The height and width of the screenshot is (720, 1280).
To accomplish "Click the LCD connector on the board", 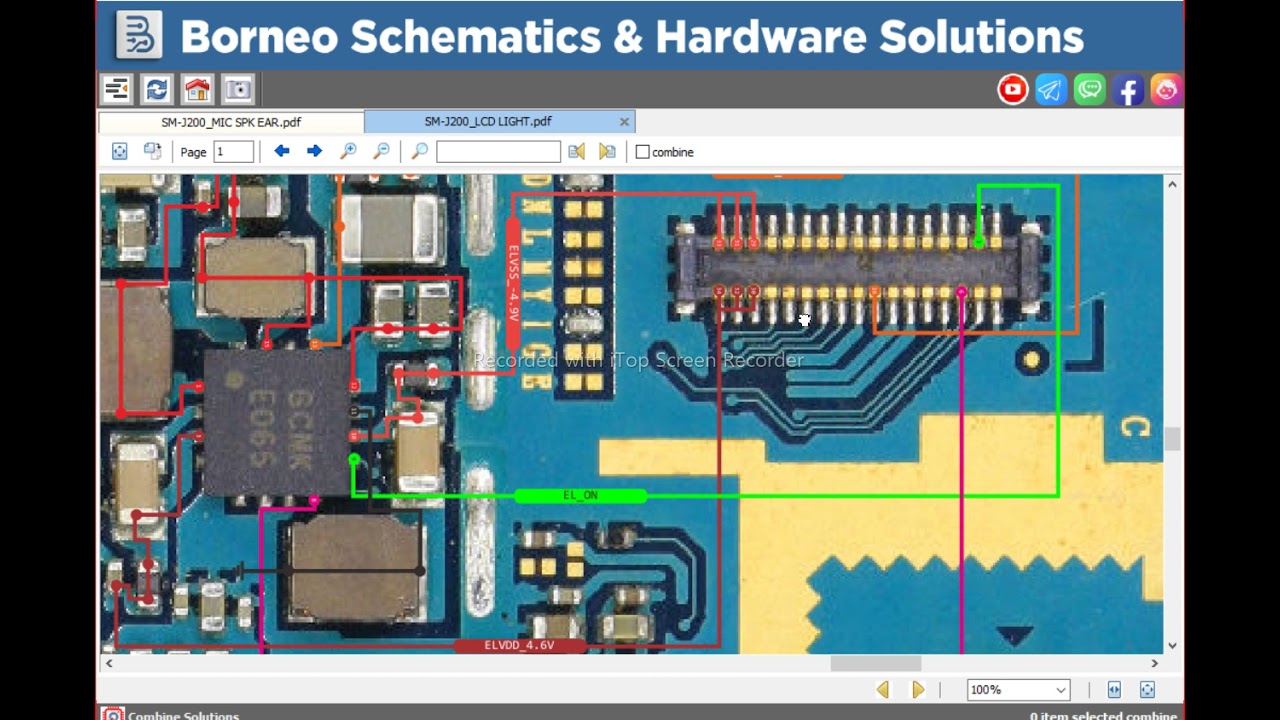I will point(858,268).
